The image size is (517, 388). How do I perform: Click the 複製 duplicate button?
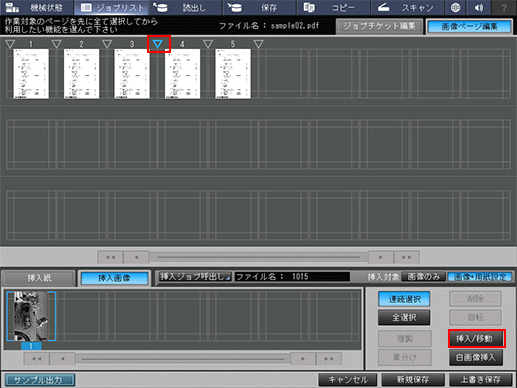tap(405, 339)
